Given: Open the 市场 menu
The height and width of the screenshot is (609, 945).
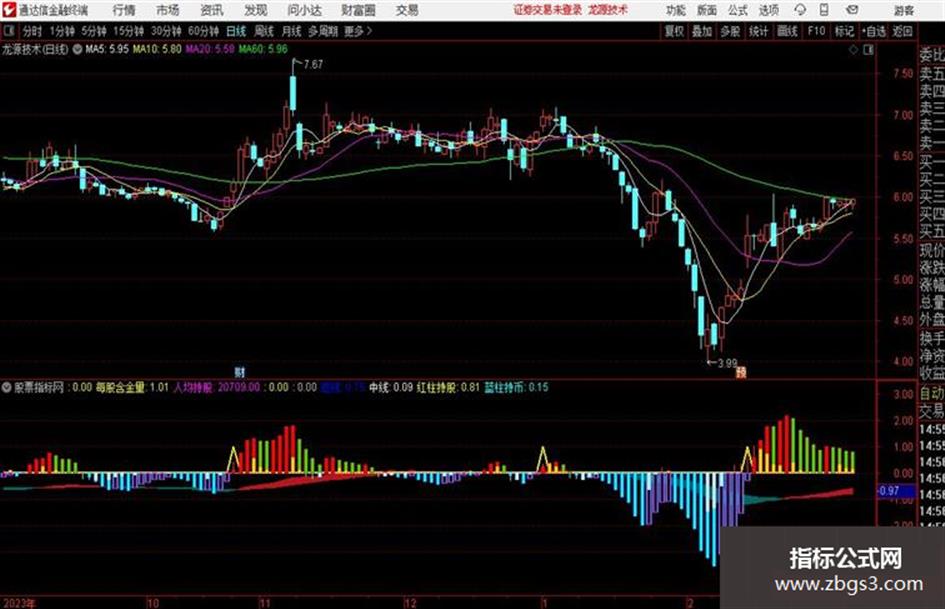Looking at the screenshot, I should pyautogui.click(x=168, y=10).
